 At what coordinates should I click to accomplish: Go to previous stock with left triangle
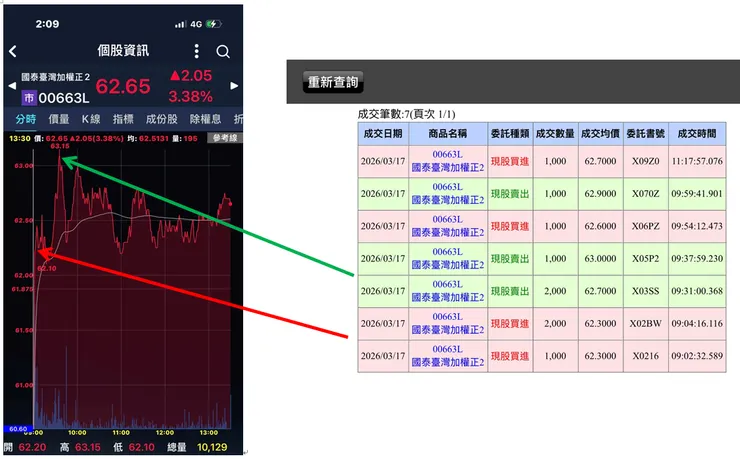click(x=12, y=86)
